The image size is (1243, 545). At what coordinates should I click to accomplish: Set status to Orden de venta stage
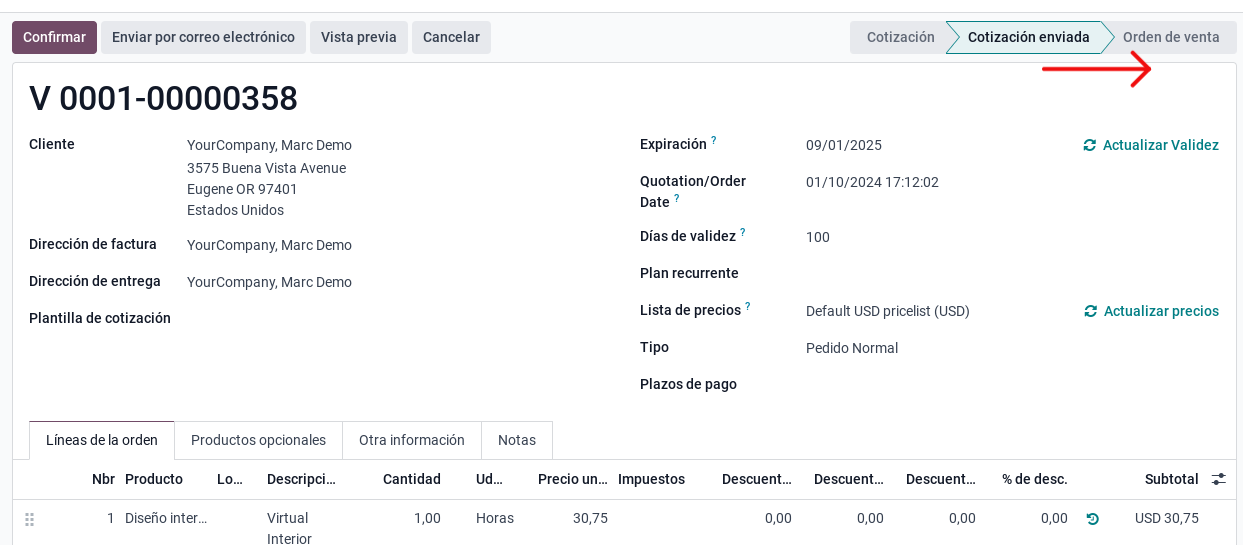tap(1171, 37)
